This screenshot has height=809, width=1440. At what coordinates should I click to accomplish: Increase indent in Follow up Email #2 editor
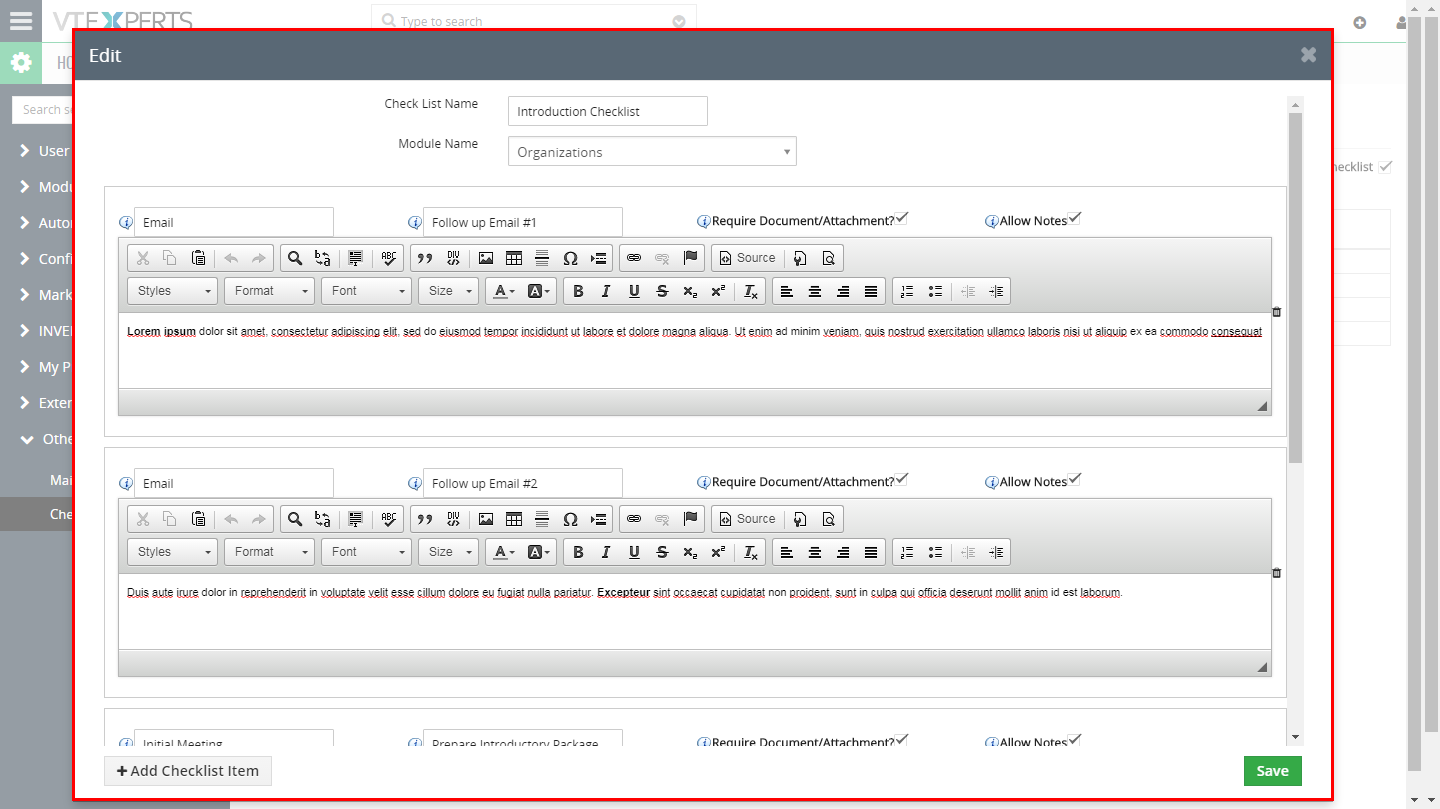(x=996, y=552)
